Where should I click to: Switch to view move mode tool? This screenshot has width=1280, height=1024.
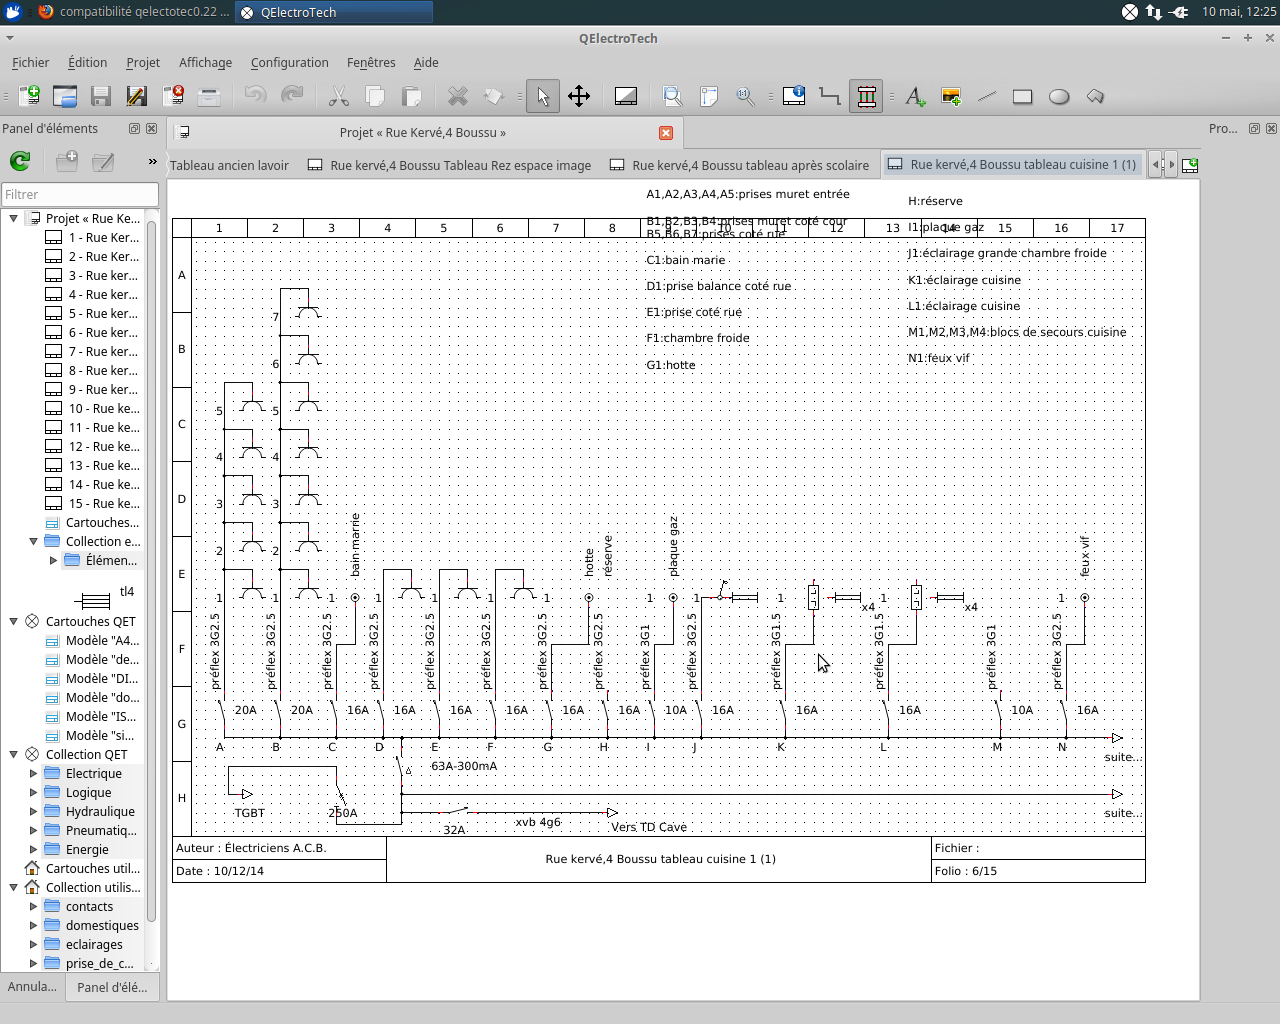[579, 96]
